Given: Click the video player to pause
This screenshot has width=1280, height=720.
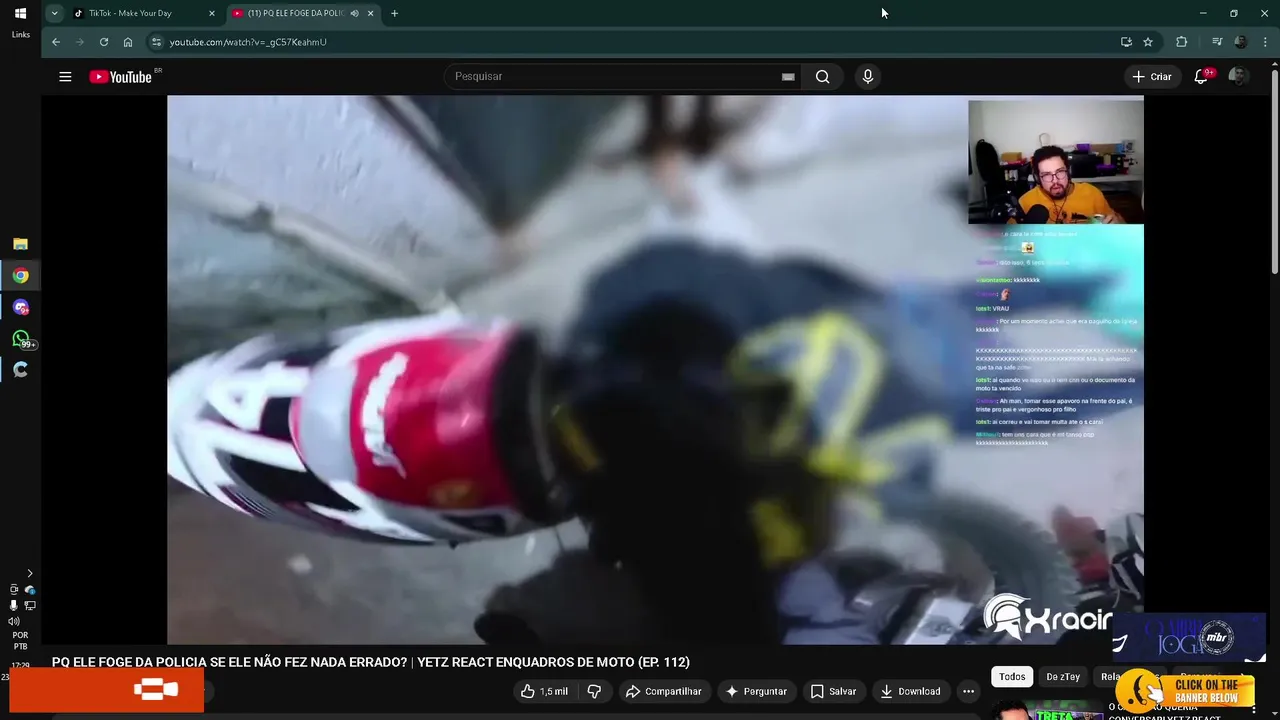Looking at the screenshot, I should coord(655,370).
